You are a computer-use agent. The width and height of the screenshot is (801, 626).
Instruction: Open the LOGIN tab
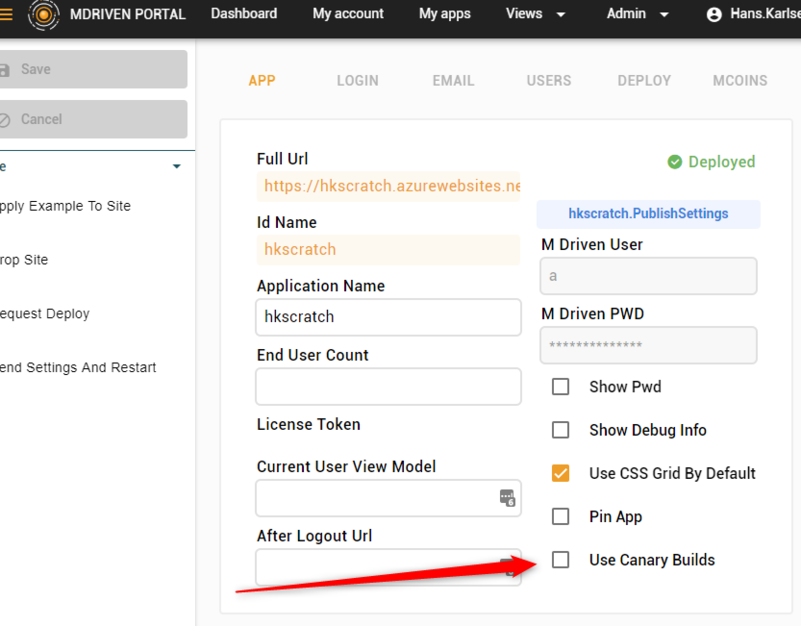357,81
